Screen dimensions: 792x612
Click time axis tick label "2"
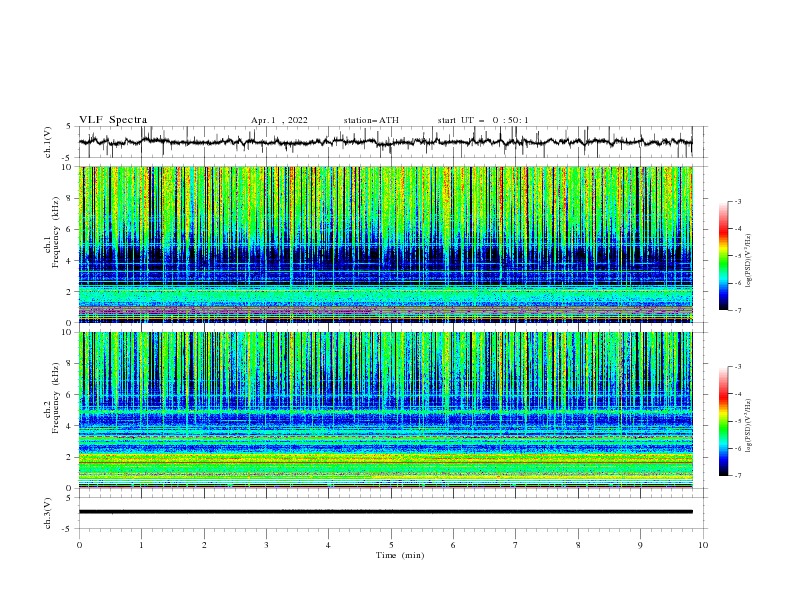point(204,545)
